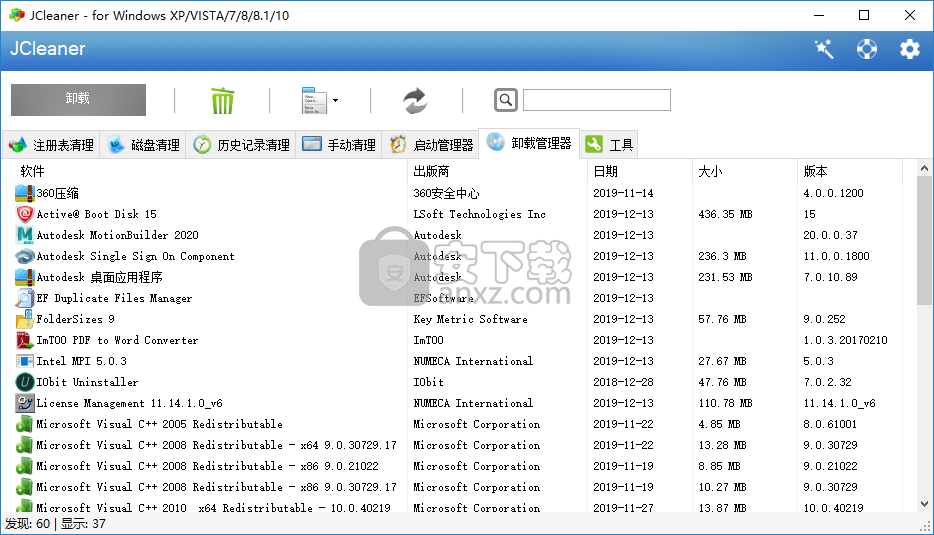
Task: Select IObit Uninstaller program name
Action: pos(87,382)
